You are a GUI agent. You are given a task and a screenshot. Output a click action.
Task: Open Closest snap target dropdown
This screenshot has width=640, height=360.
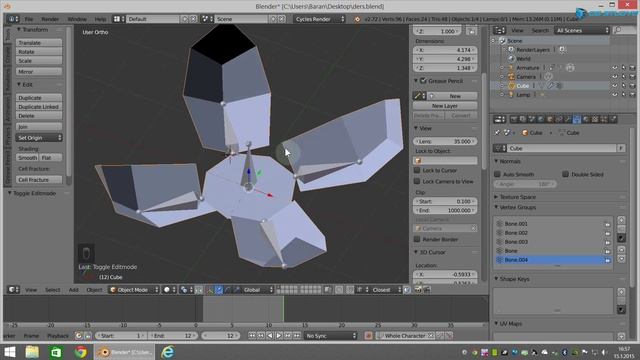[386, 290]
